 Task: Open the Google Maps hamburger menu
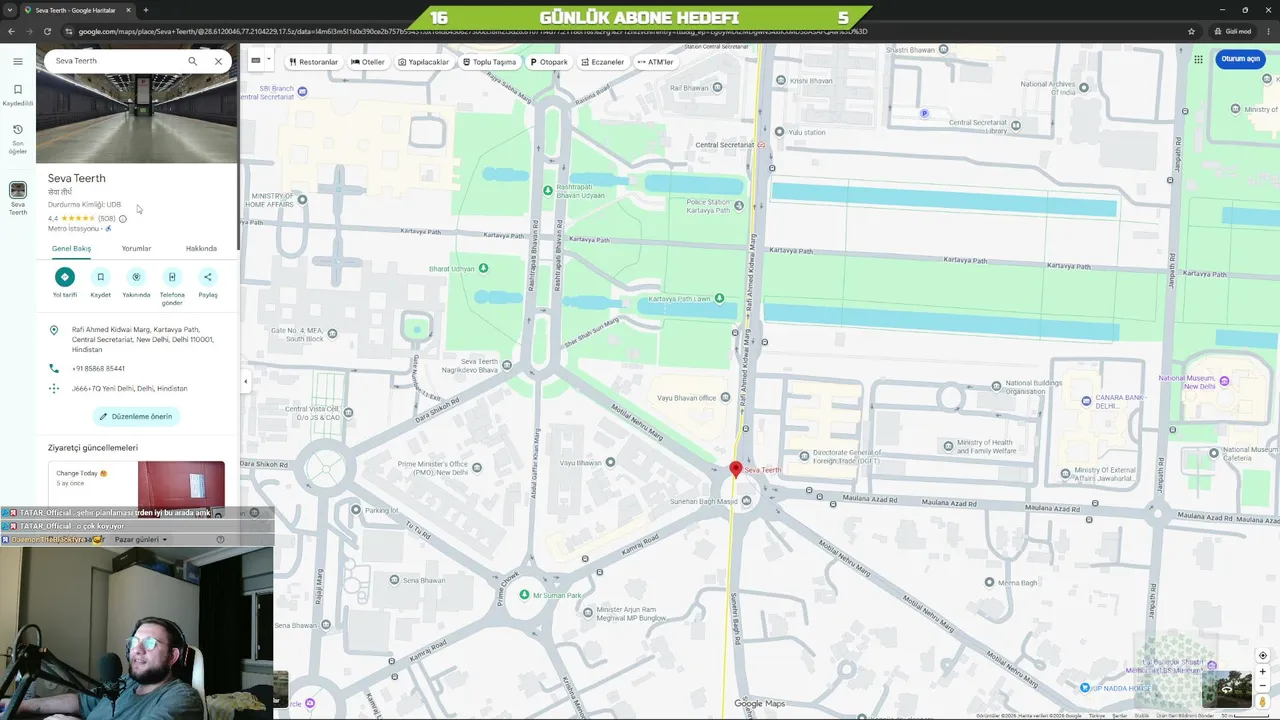18,61
